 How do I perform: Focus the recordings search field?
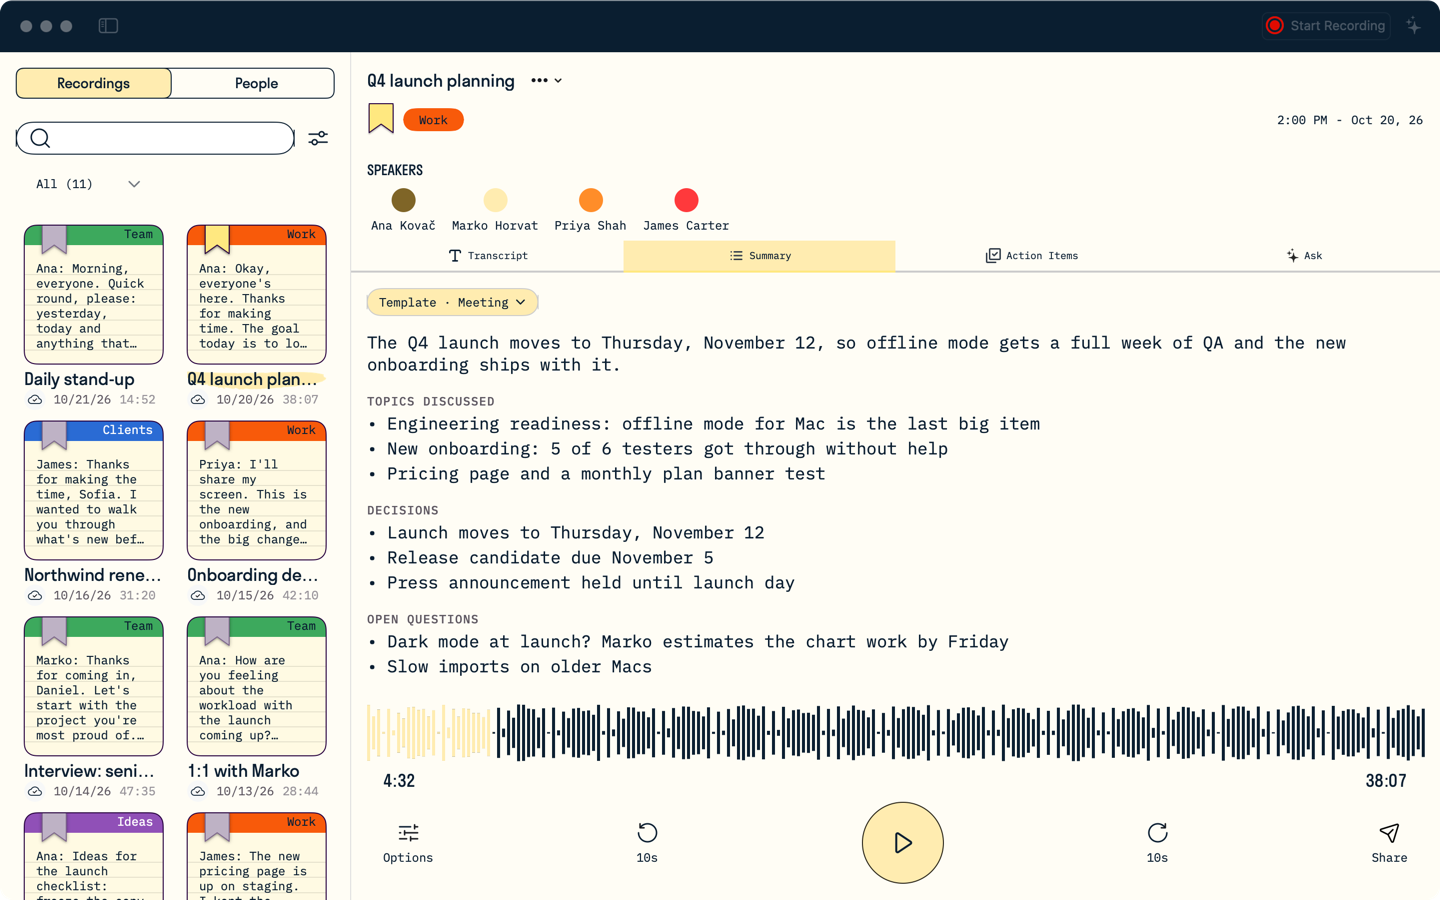[155, 138]
